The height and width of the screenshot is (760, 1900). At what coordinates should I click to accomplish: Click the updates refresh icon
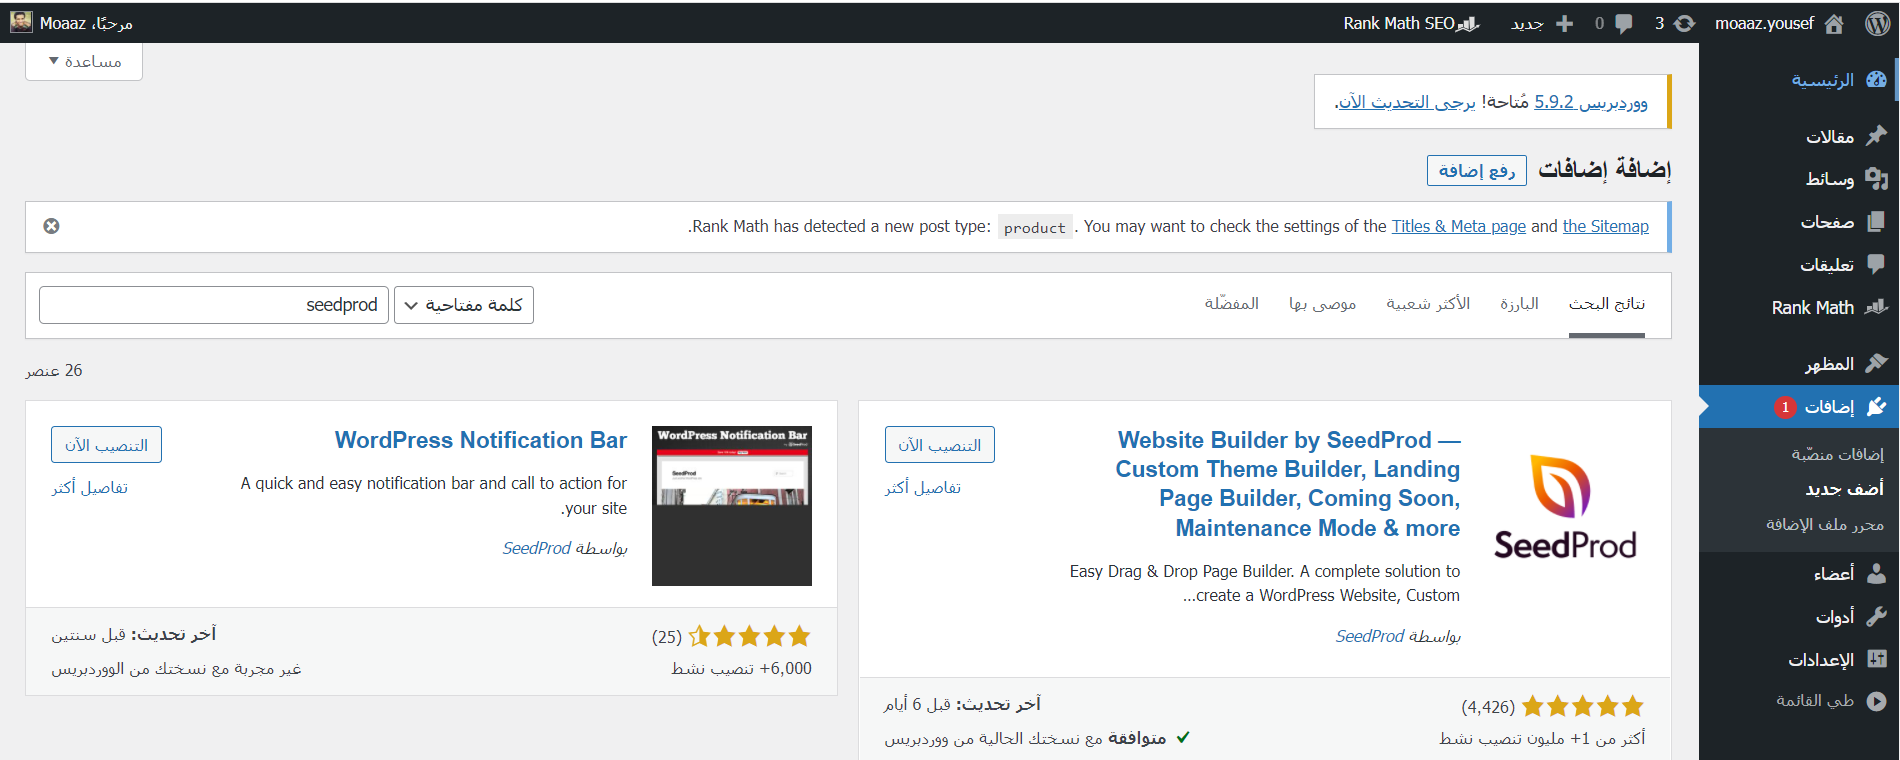click(1684, 23)
